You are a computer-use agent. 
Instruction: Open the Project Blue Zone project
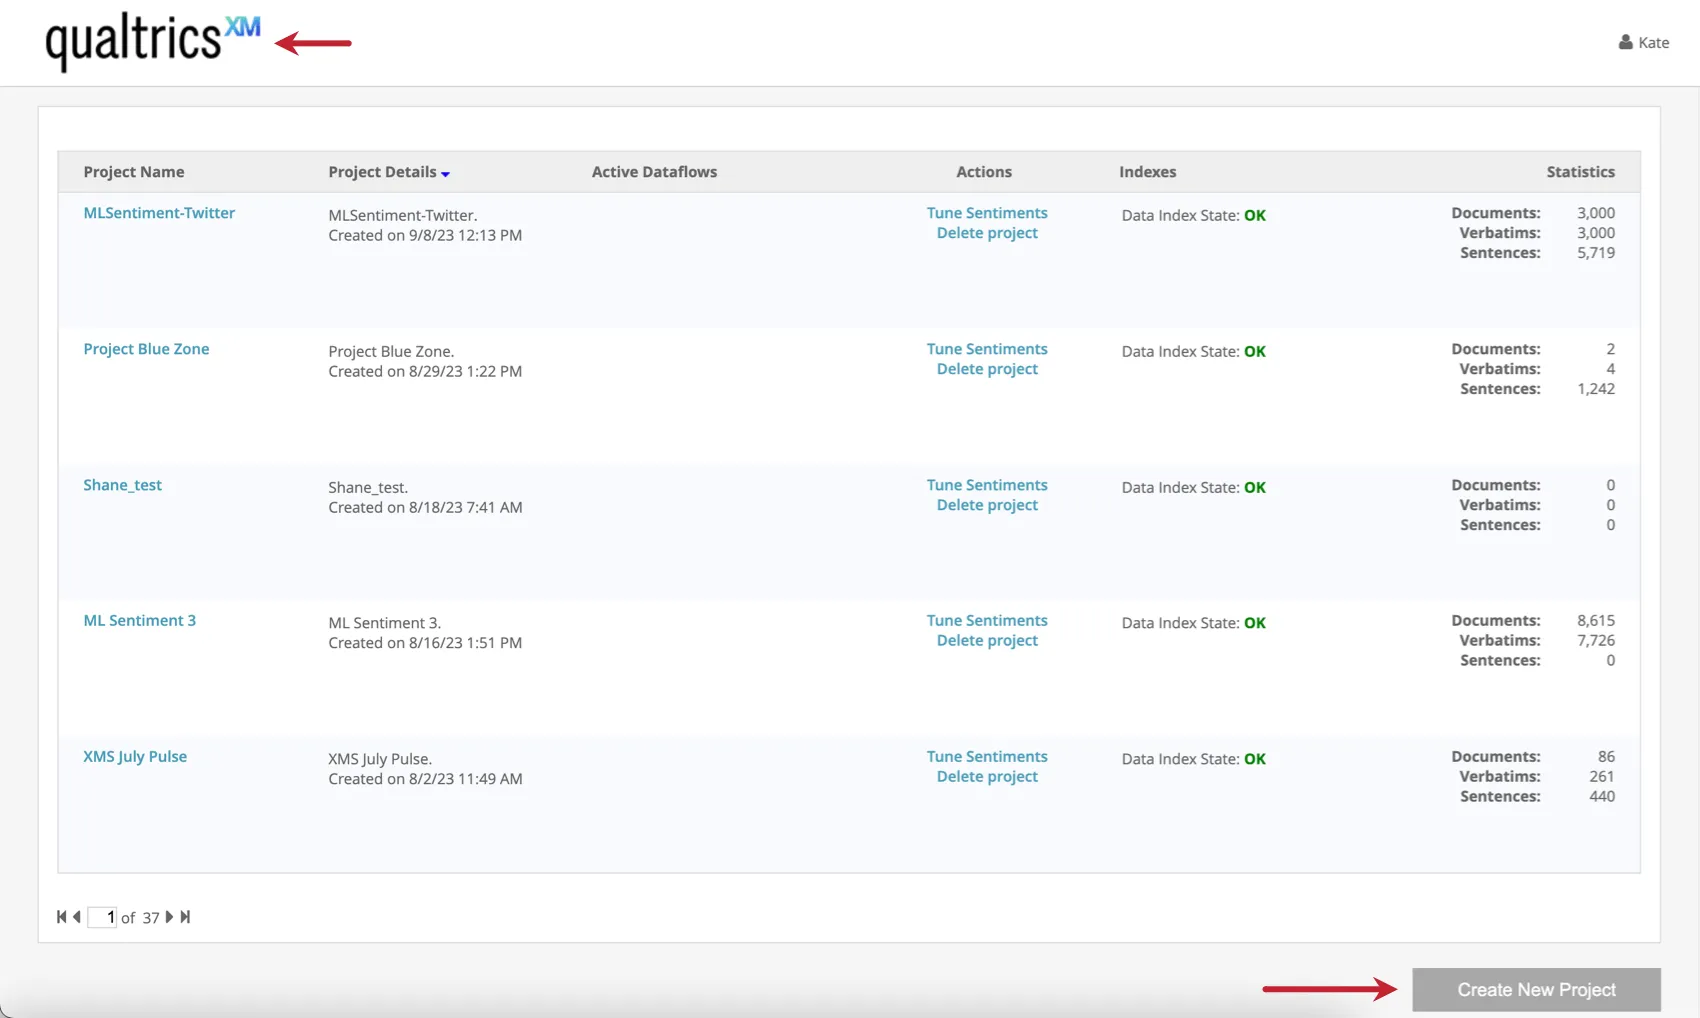[x=146, y=349]
